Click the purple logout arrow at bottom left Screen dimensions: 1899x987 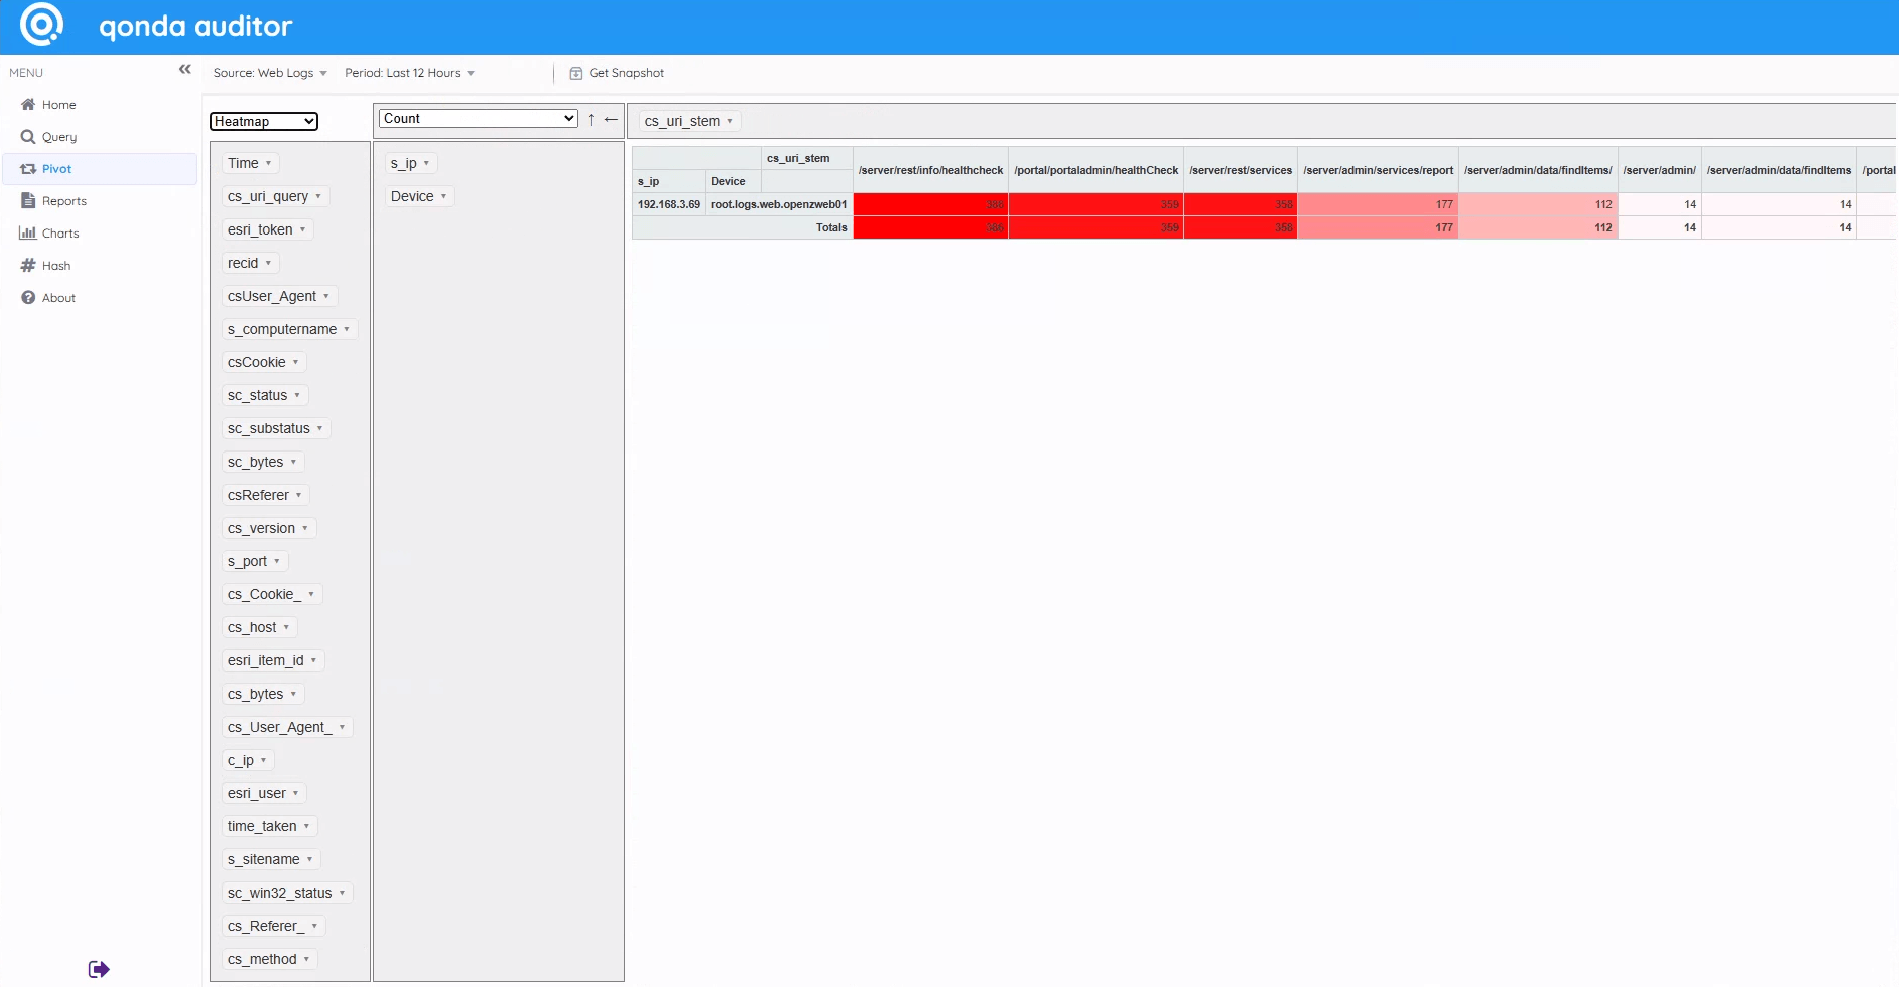[x=98, y=968]
